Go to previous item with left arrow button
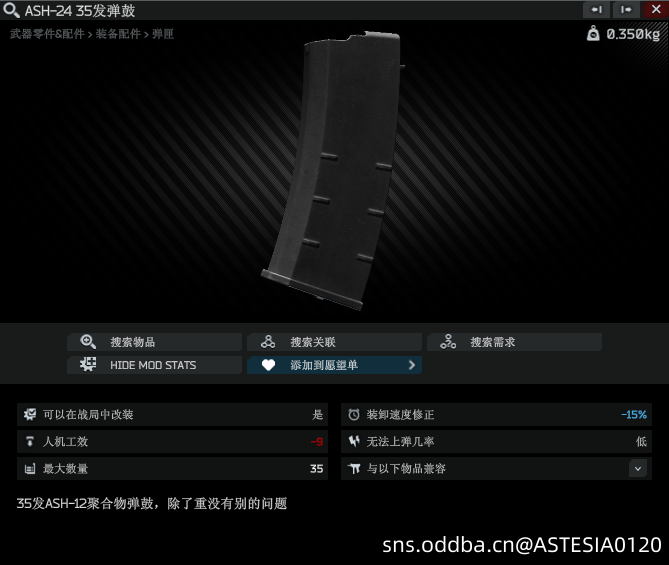669x565 pixels. [596, 9]
